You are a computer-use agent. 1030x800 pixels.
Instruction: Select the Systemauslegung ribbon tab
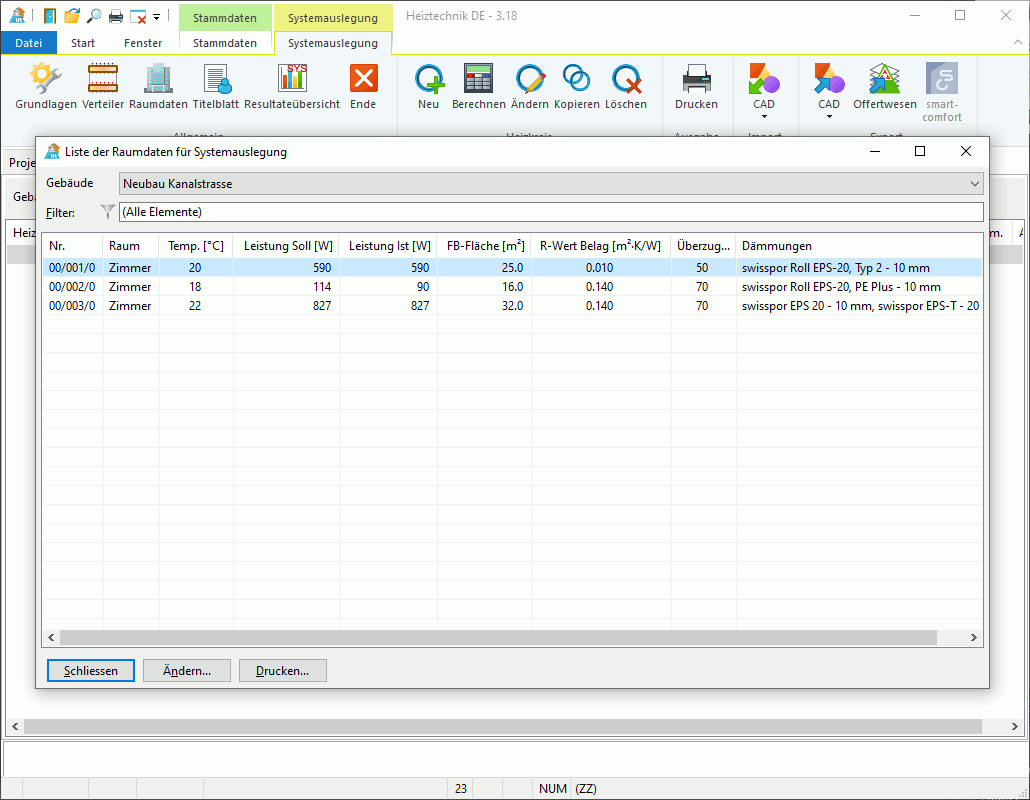point(332,43)
